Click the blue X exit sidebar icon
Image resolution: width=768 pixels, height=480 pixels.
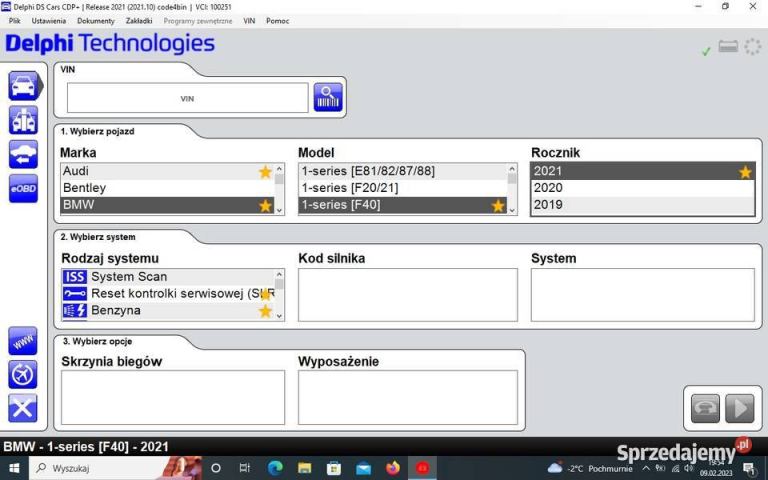coord(23,408)
